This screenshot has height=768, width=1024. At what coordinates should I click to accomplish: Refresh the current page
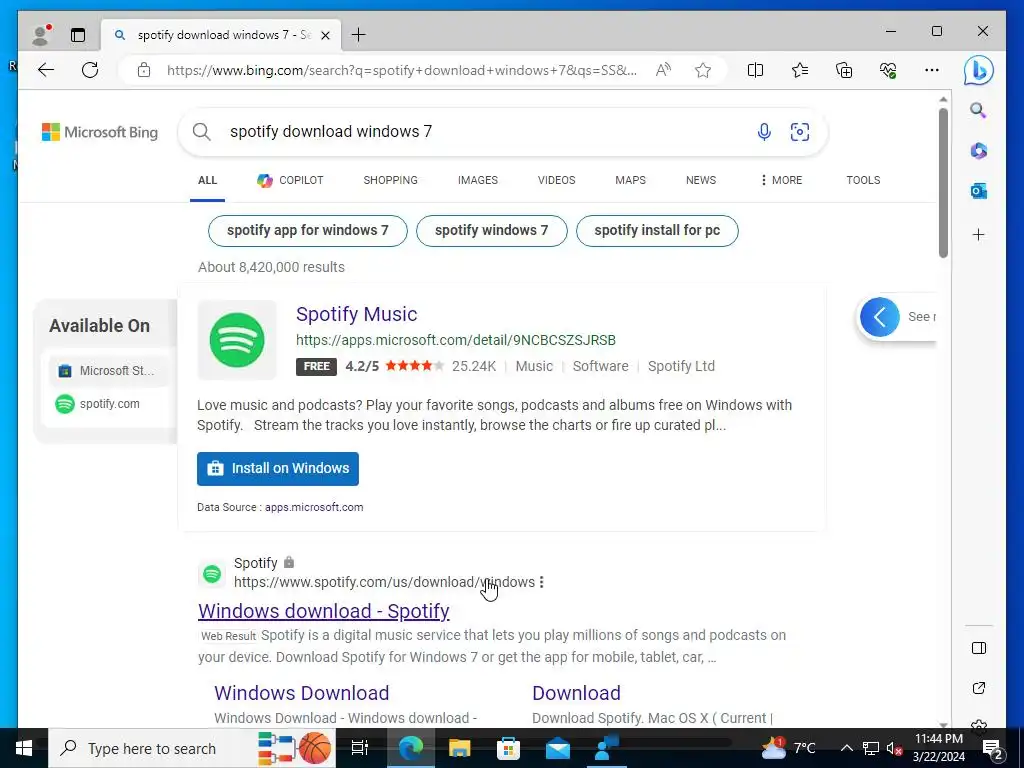[x=90, y=70]
